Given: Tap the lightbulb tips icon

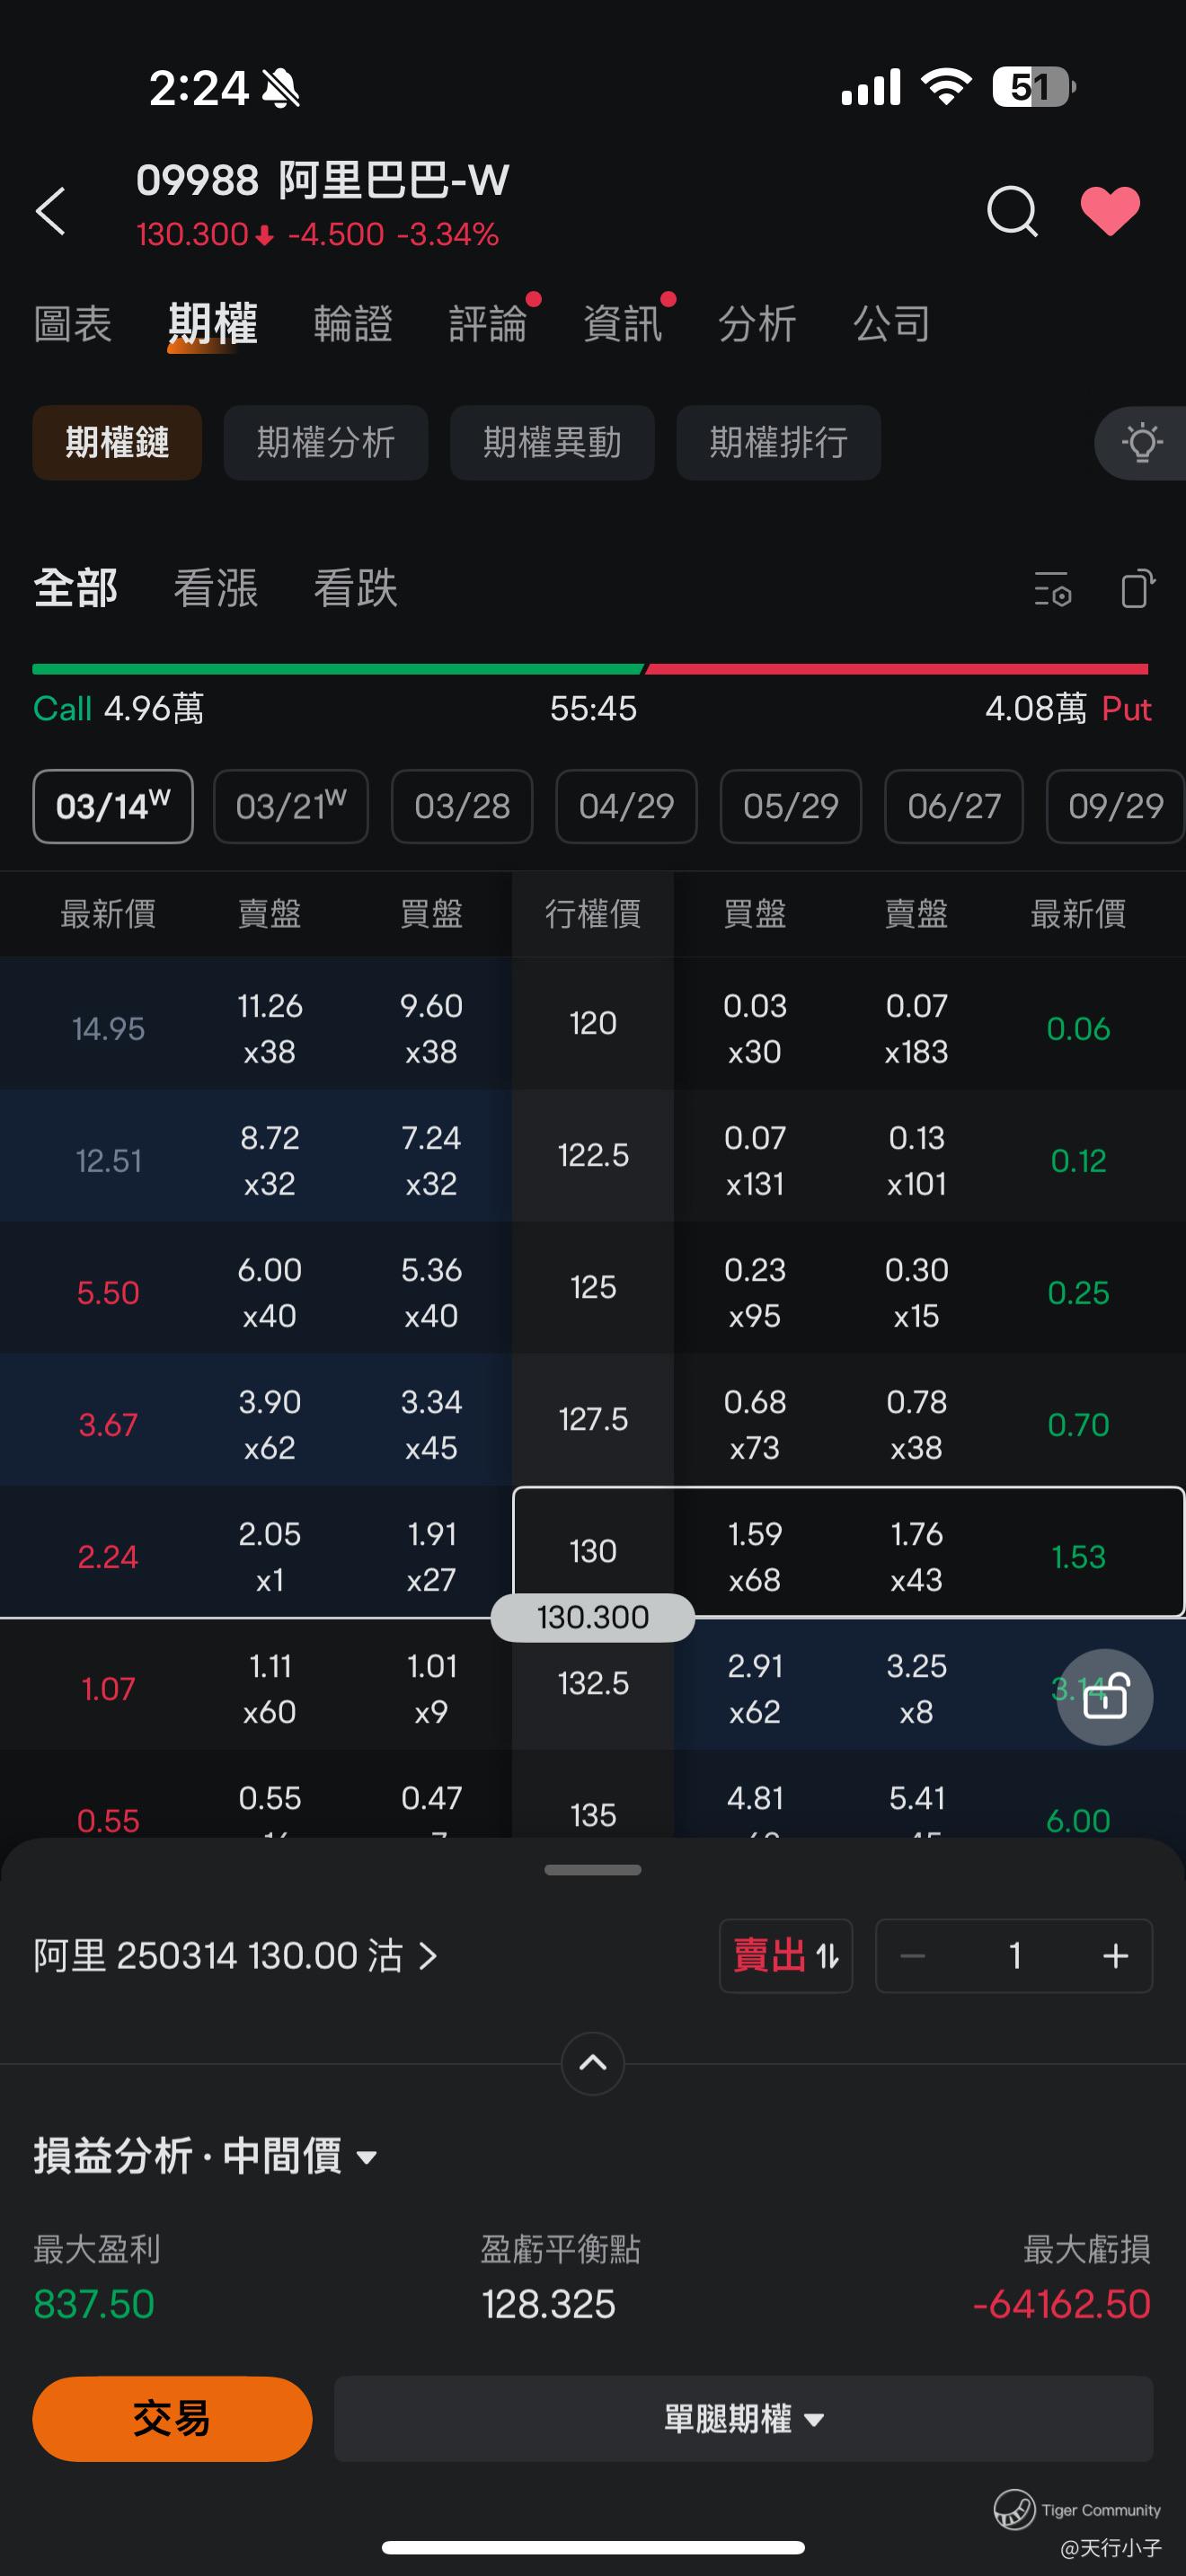Looking at the screenshot, I should (1141, 442).
